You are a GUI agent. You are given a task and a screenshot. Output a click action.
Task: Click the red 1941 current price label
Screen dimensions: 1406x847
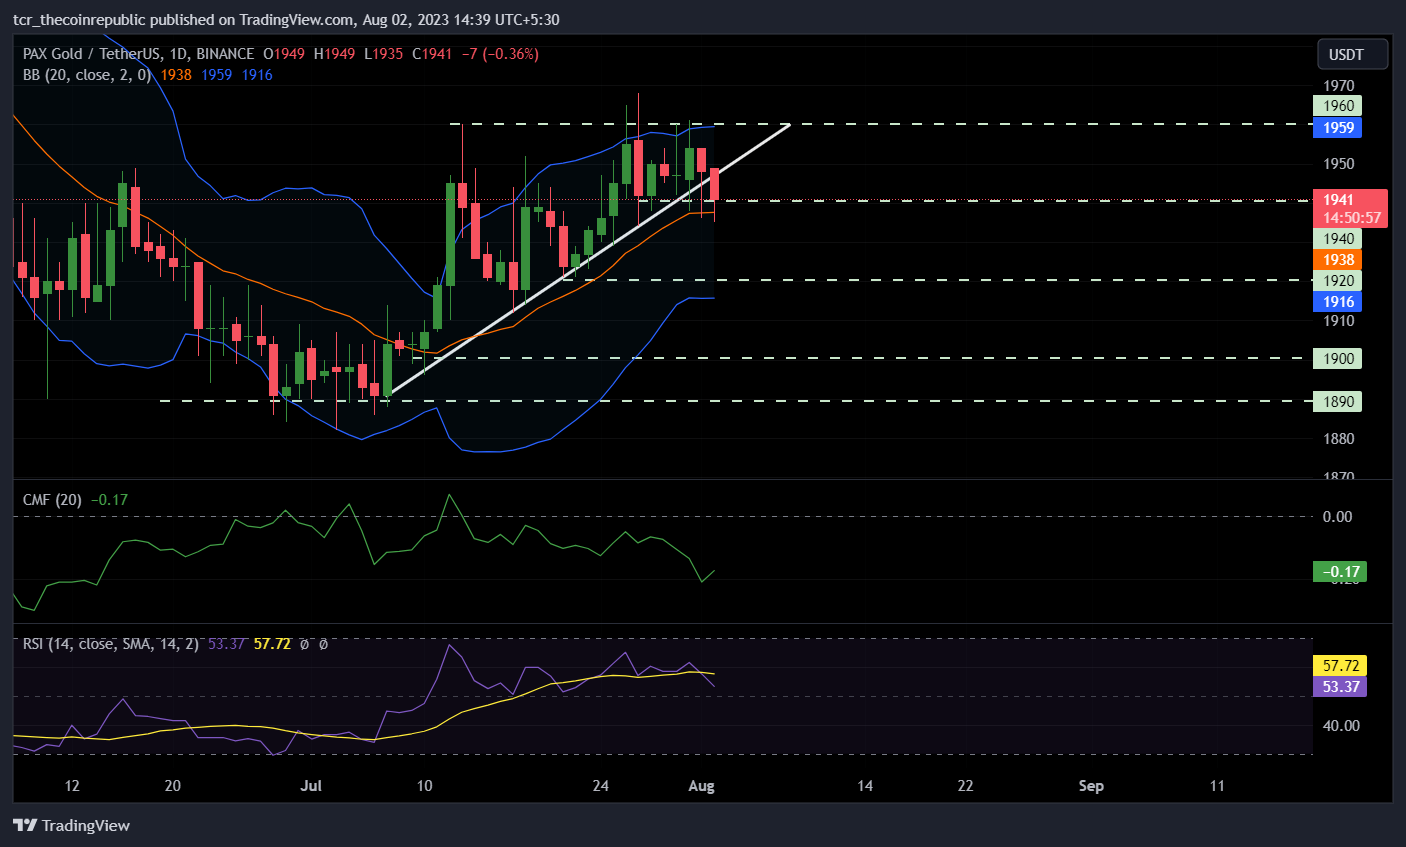(x=1350, y=208)
